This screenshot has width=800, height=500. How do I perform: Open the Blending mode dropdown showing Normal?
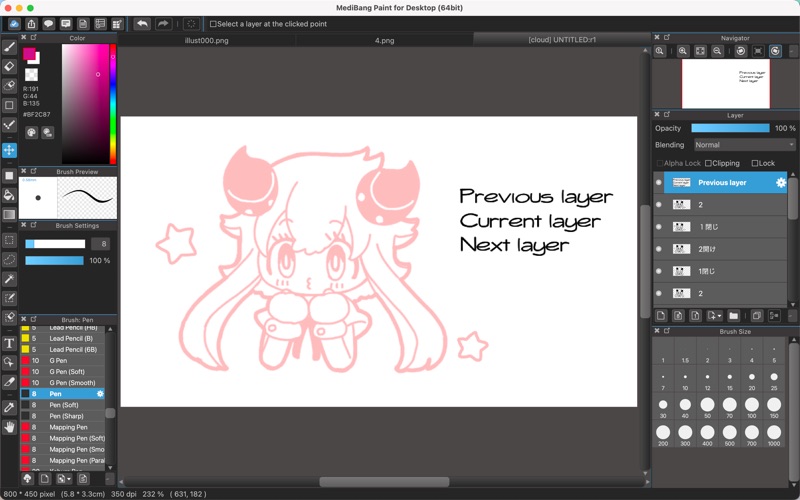744,145
